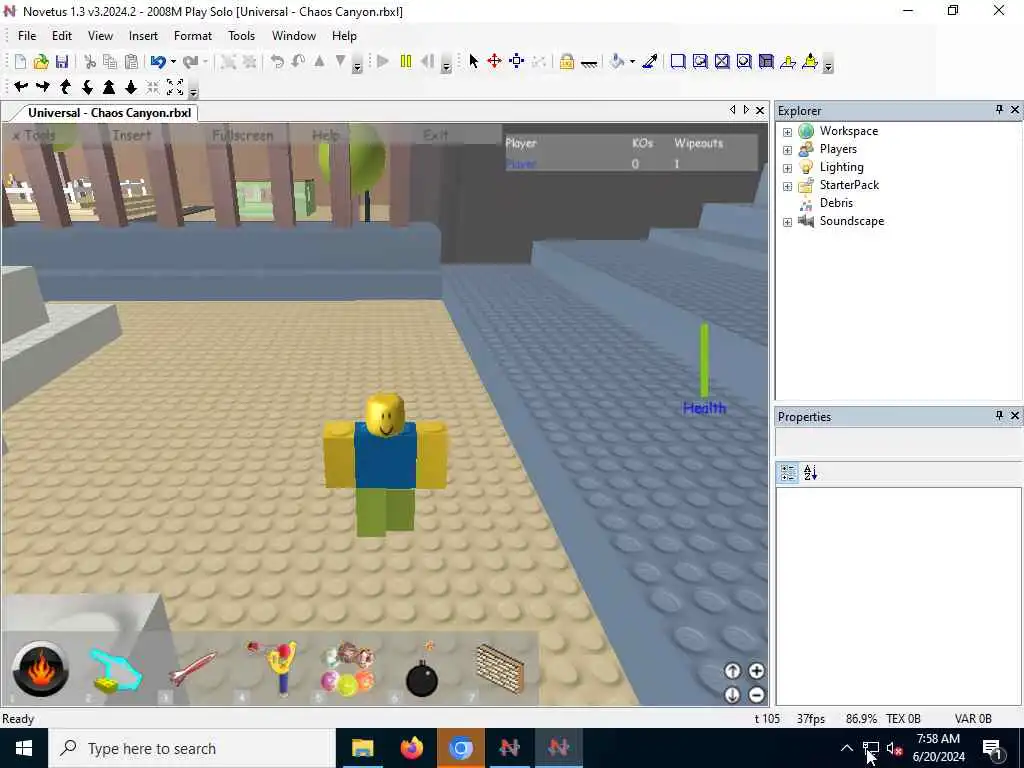Open the Tools menu
This screenshot has width=1024, height=768.
pyautogui.click(x=242, y=36)
